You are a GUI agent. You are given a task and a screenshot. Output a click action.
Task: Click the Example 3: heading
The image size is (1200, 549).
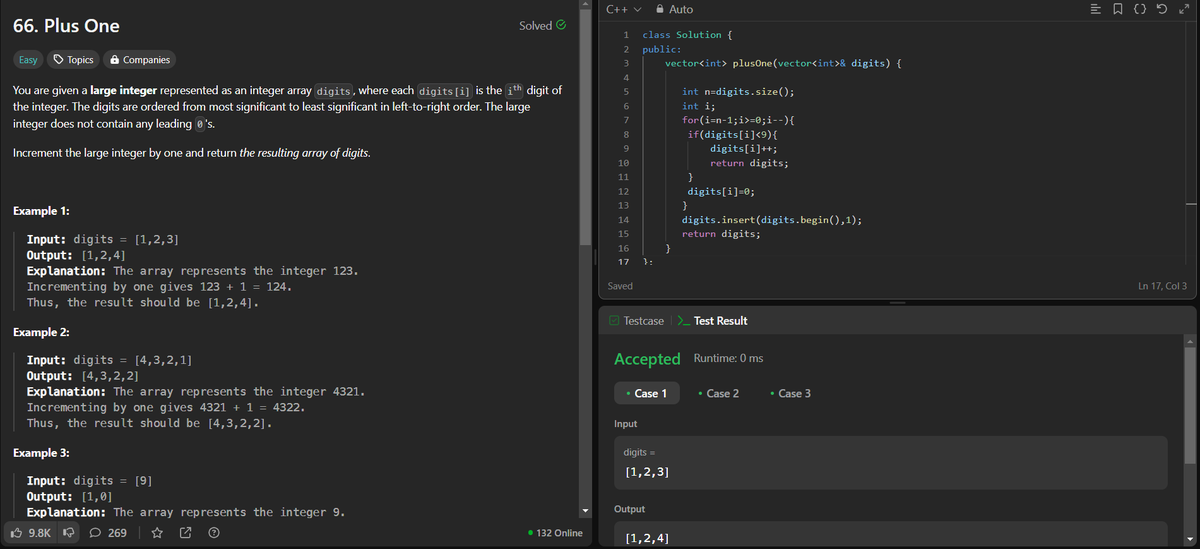coord(41,453)
